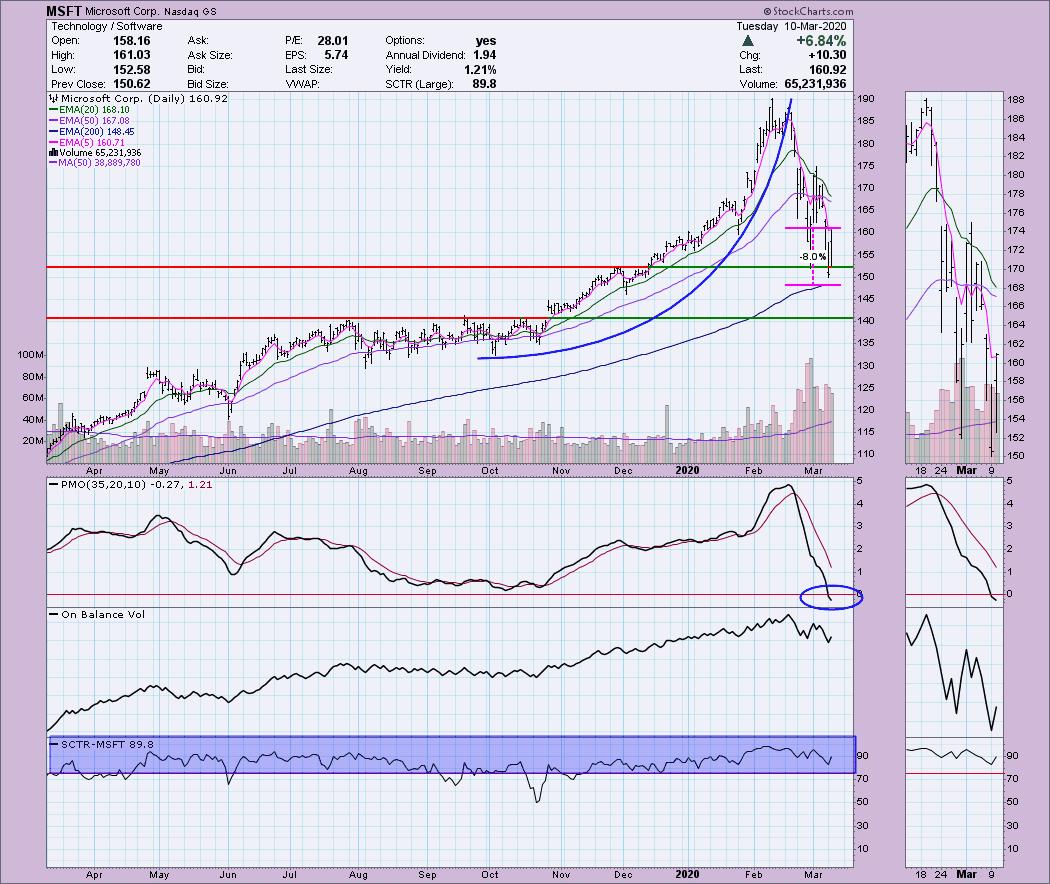
Task: Click the 100M volume axis label
Action: coord(31,354)
